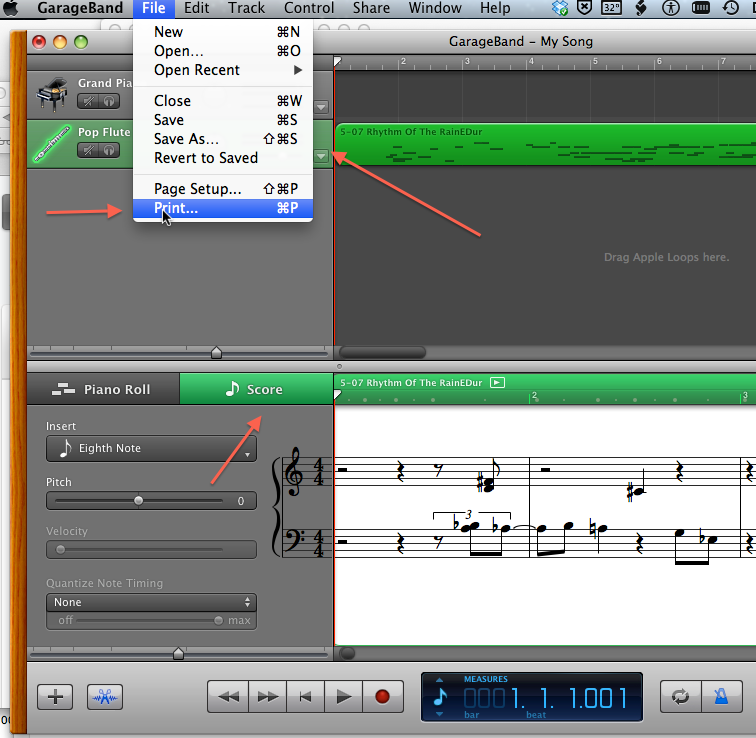Choose Print from the File menu
Viewport: 756px width, 738px height.
click(x=223, y=208)
